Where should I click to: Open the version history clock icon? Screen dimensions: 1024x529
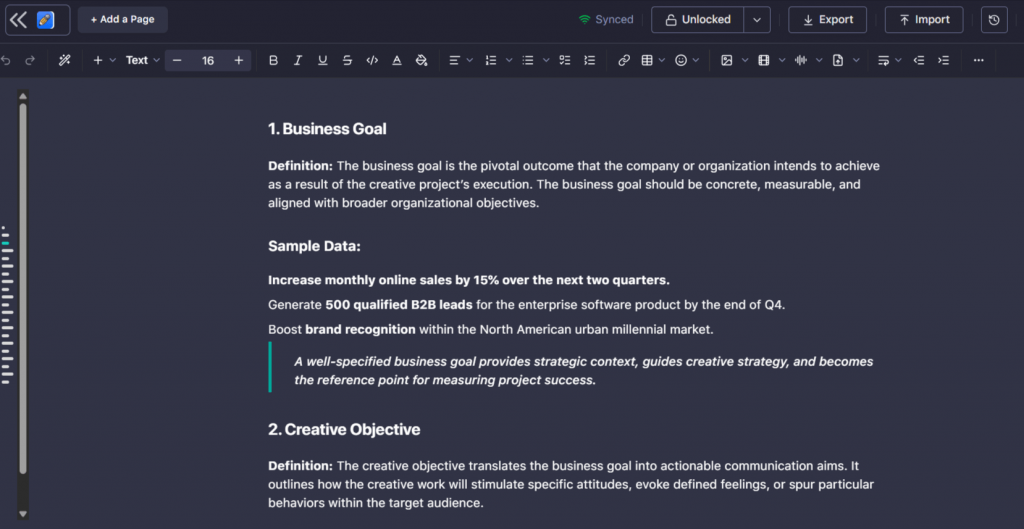point(994,20)
